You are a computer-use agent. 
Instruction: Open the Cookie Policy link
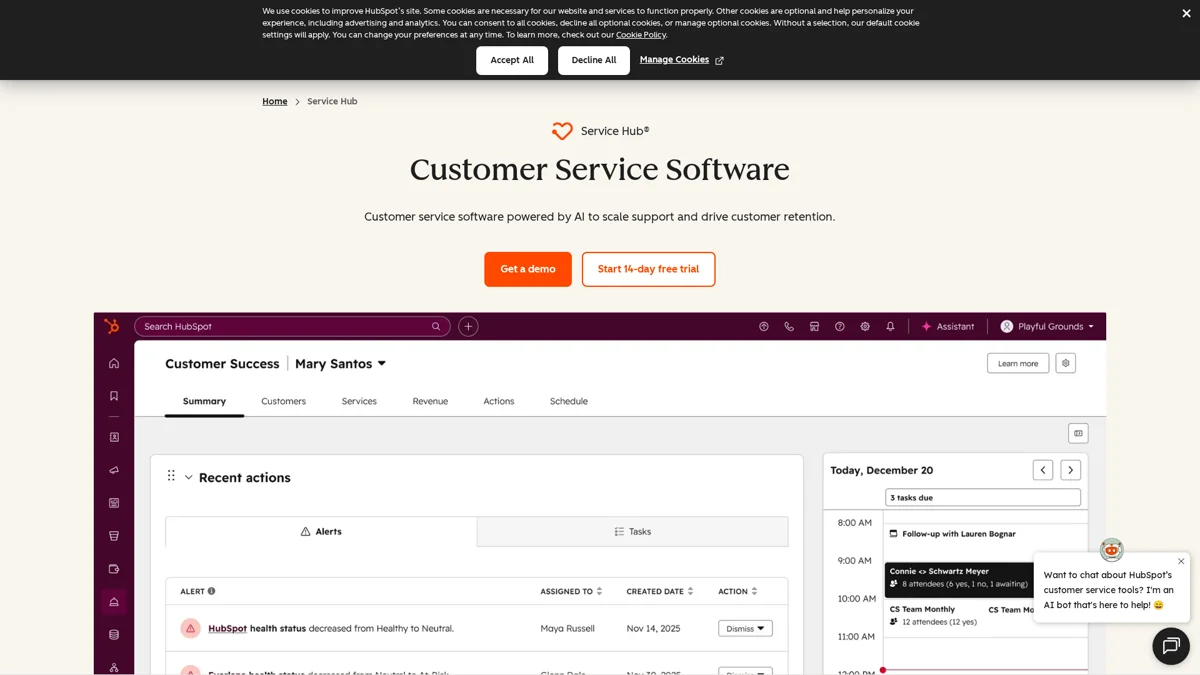click(x=641, y=35)
